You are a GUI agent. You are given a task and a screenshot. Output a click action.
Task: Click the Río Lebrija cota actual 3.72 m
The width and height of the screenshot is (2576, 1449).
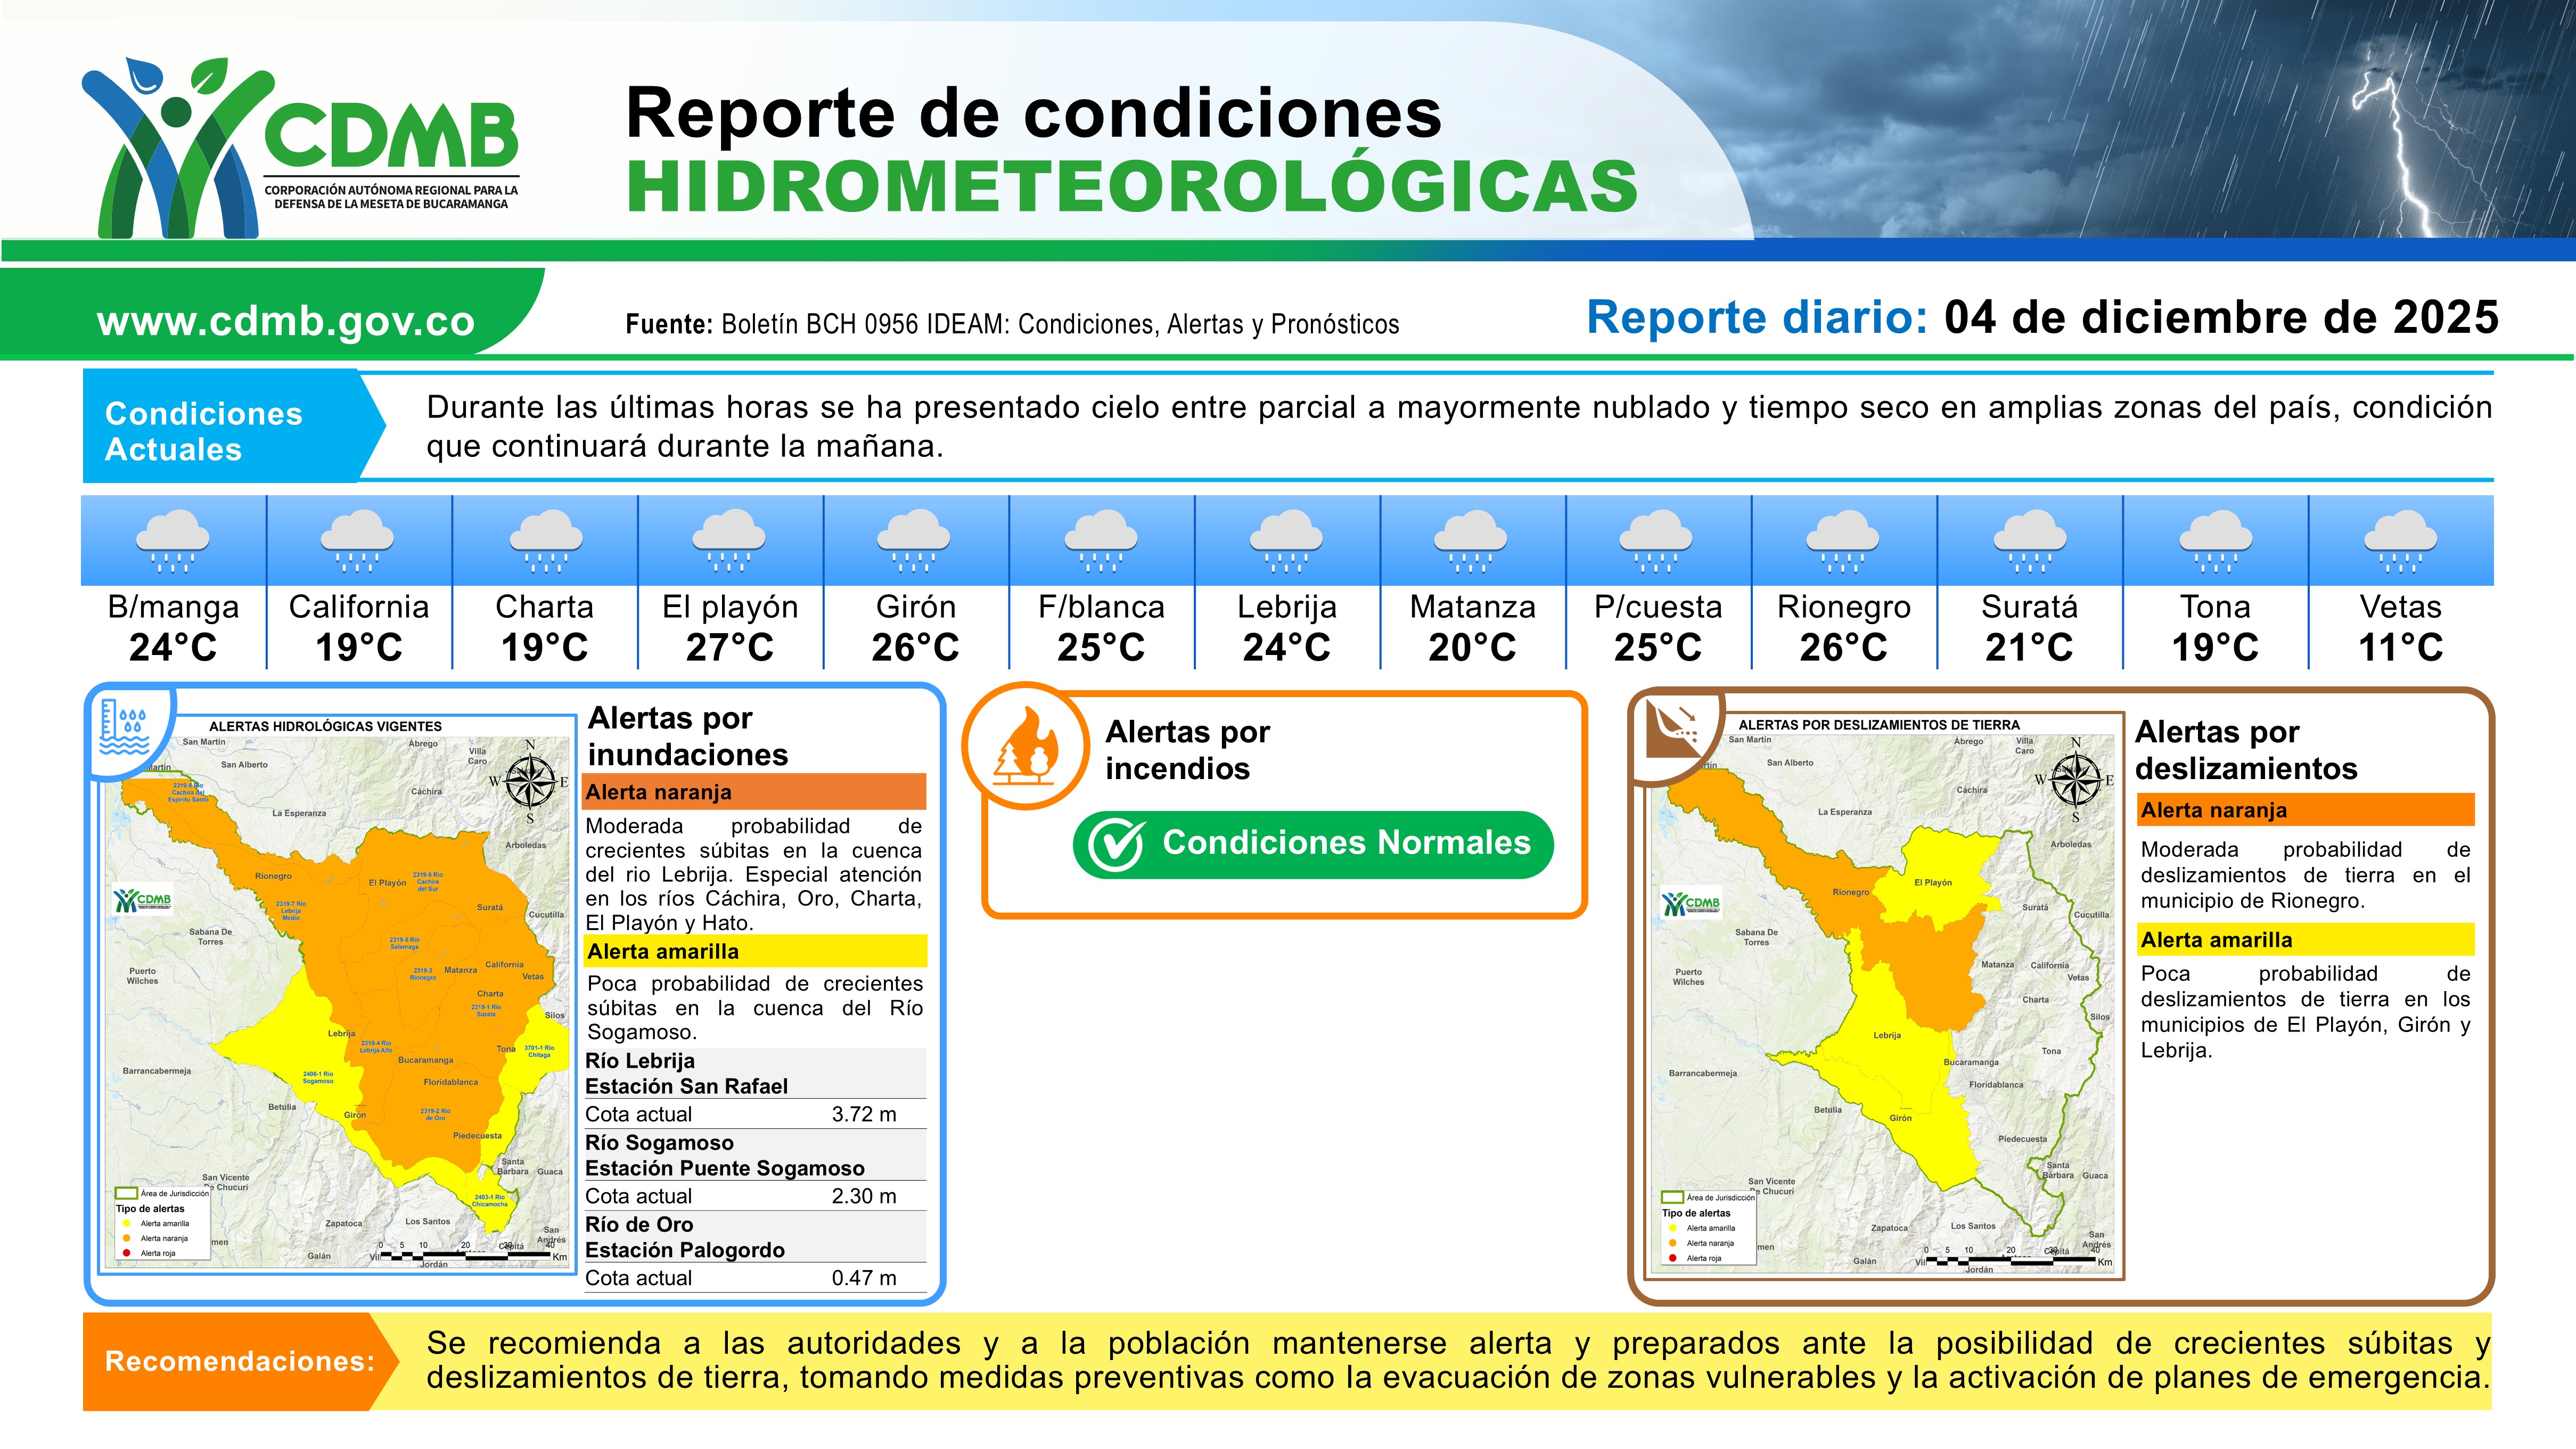click(863, 1114)
